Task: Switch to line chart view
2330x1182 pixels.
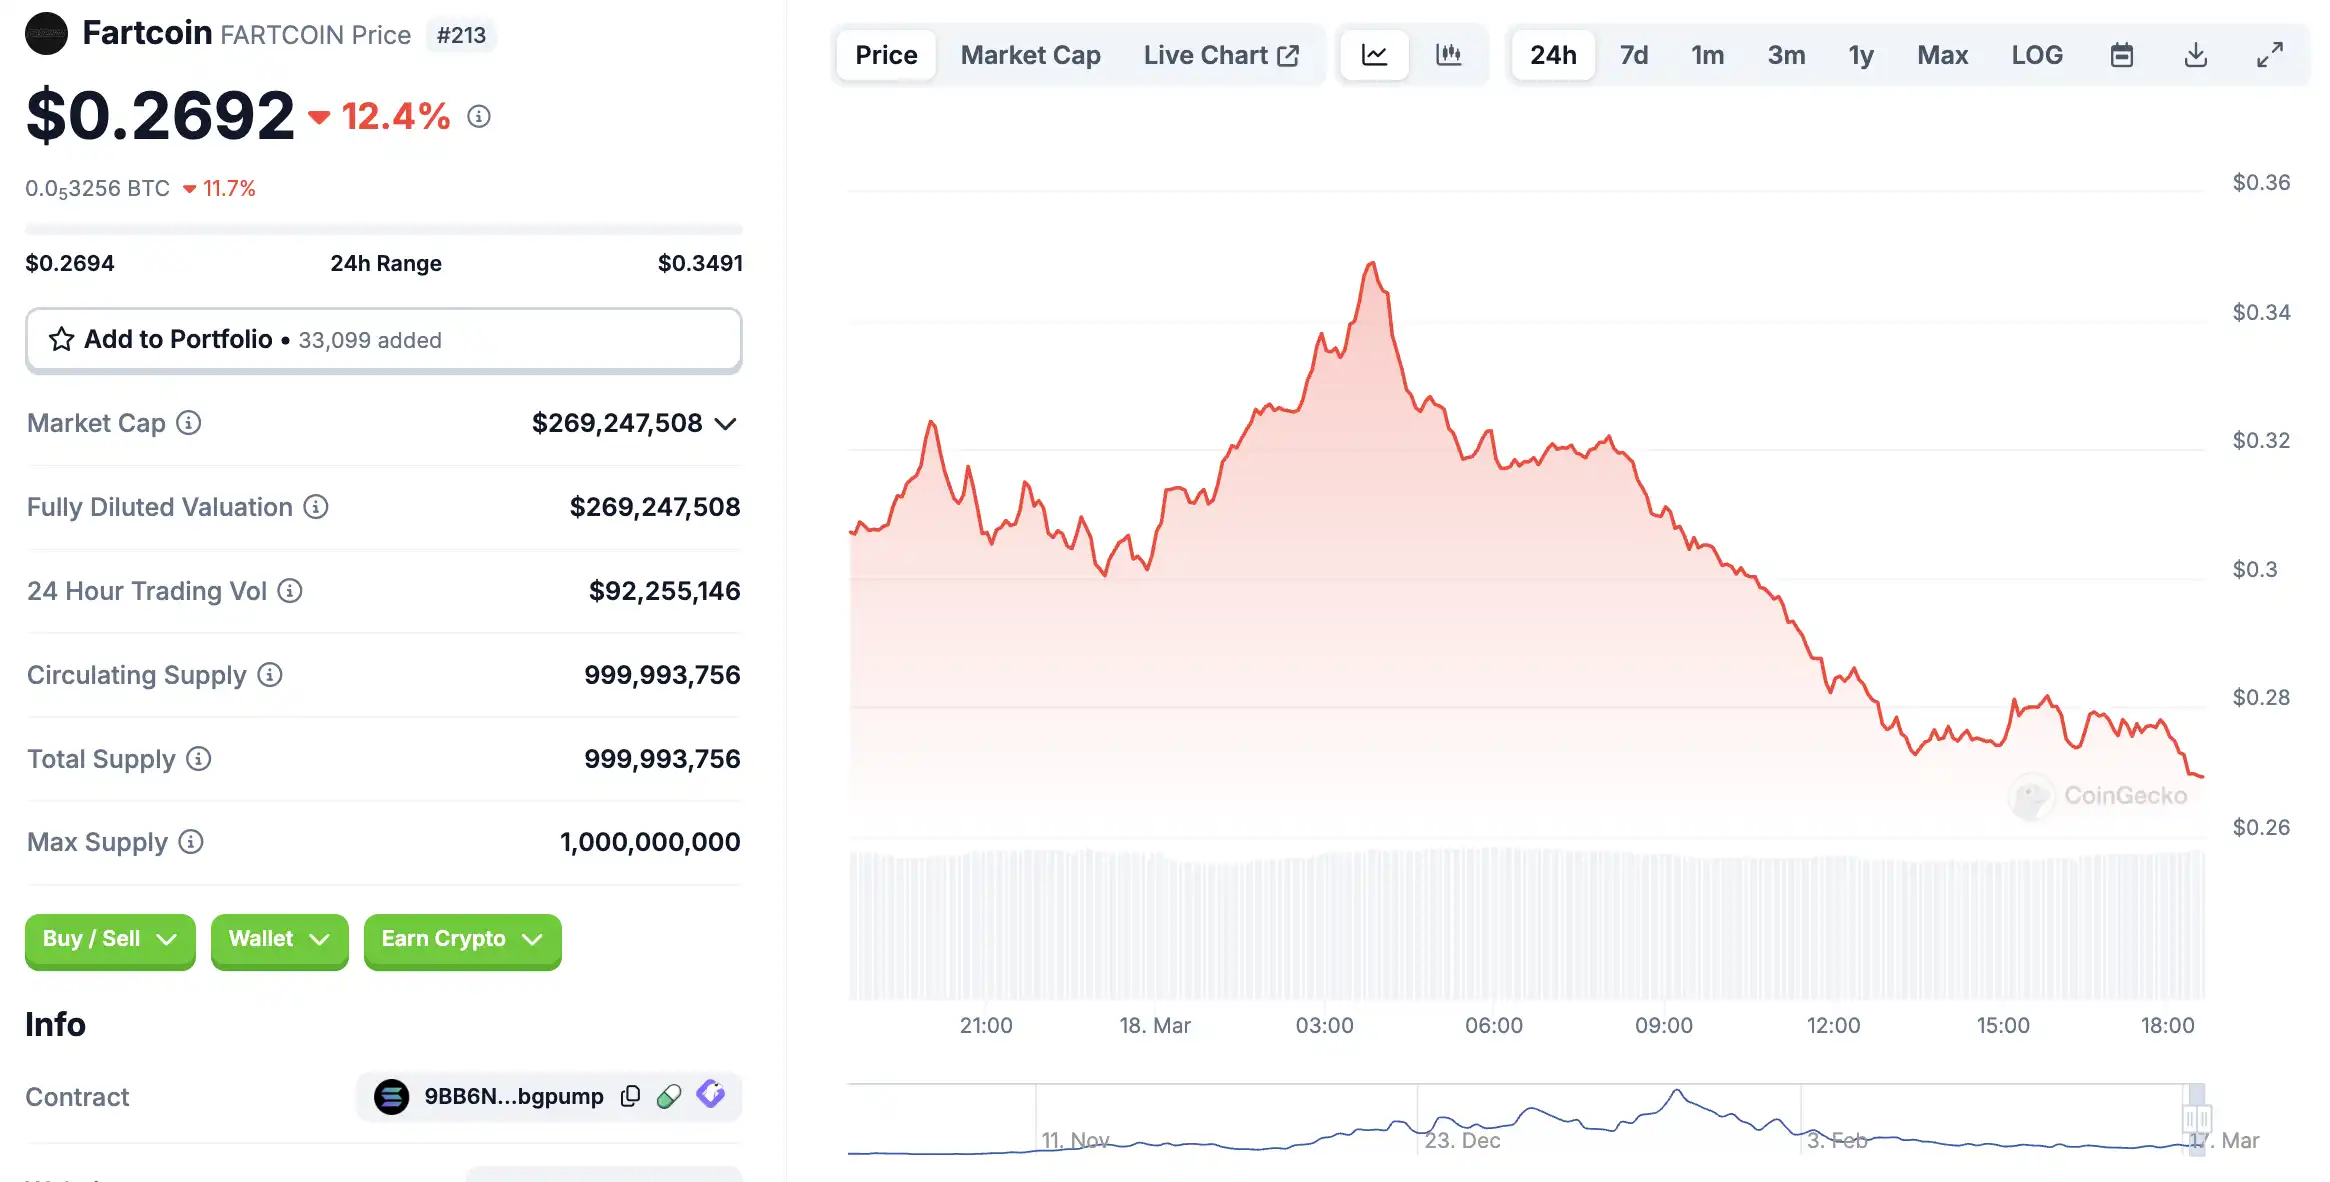Action: (1374, 55)
